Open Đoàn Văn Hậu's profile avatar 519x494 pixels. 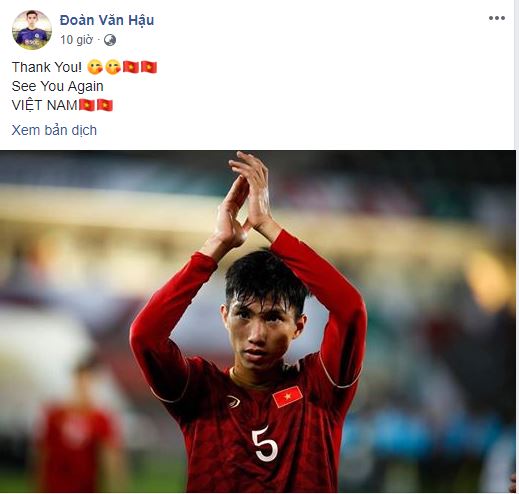click(32, 30)
